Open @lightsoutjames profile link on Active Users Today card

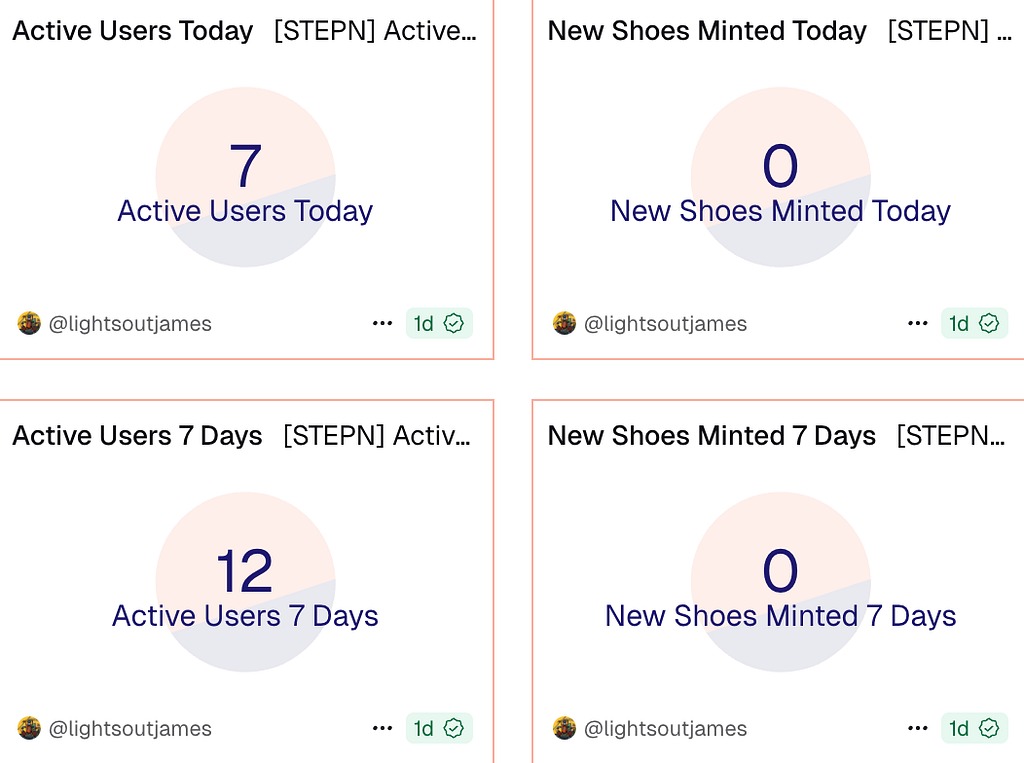tap(130, 323)
